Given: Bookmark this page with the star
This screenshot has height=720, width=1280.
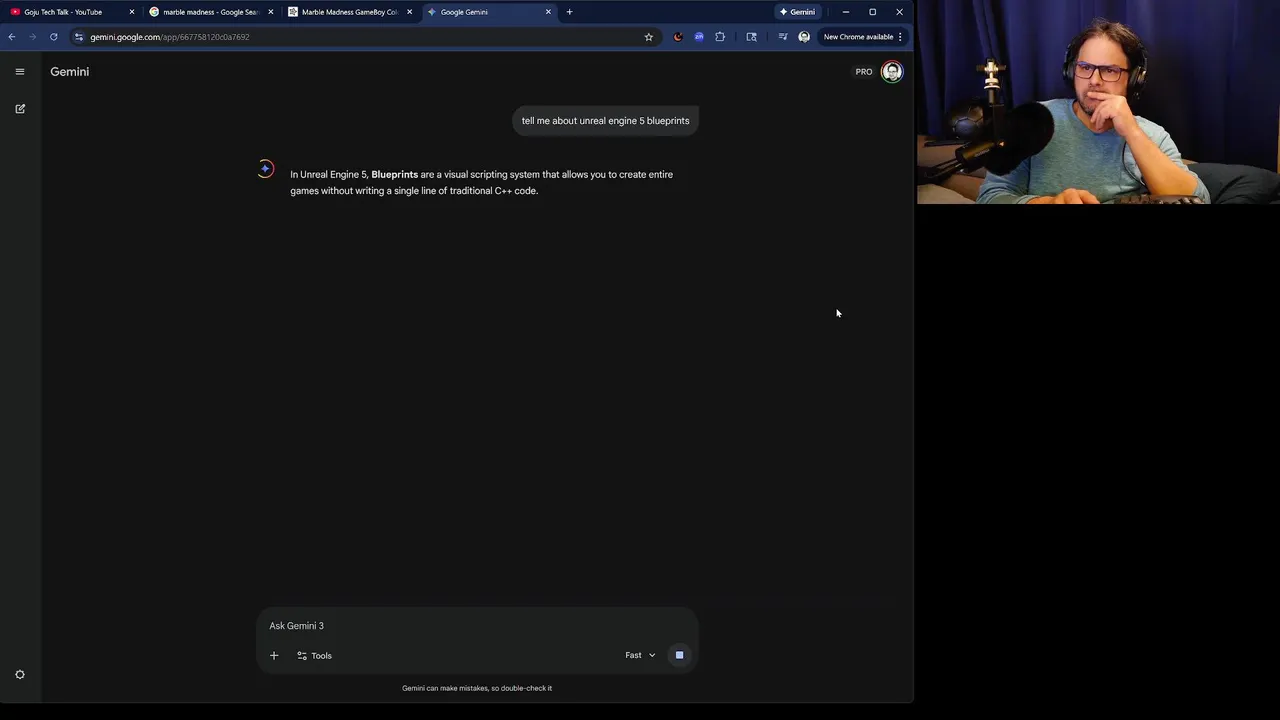Looking at the screenshot, I should coord(648,37).
